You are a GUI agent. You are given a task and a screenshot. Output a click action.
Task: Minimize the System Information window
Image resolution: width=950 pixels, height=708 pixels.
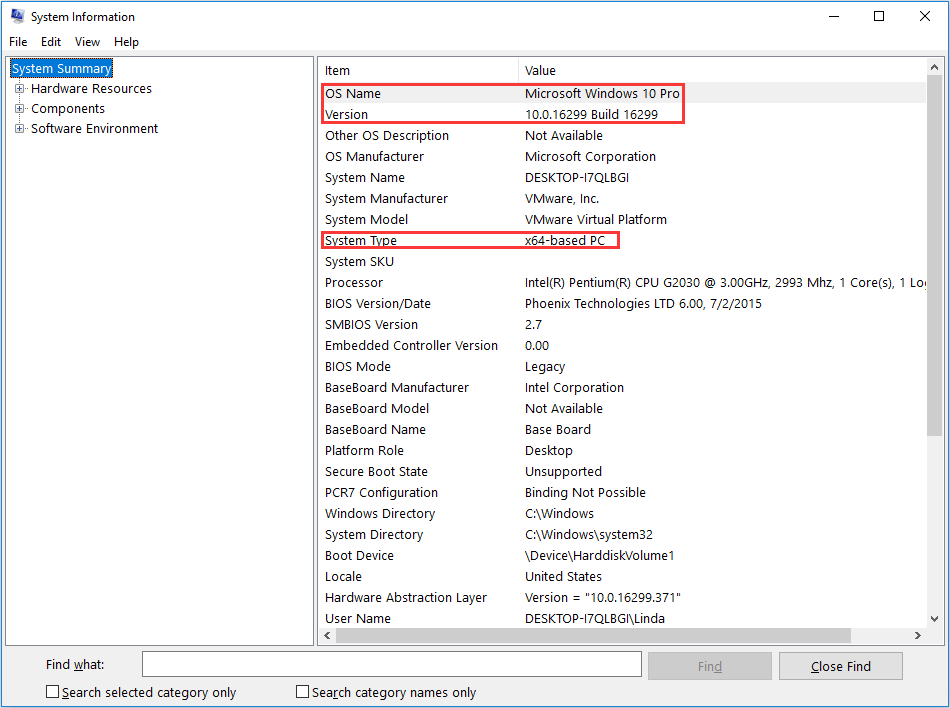pos(834,16)
